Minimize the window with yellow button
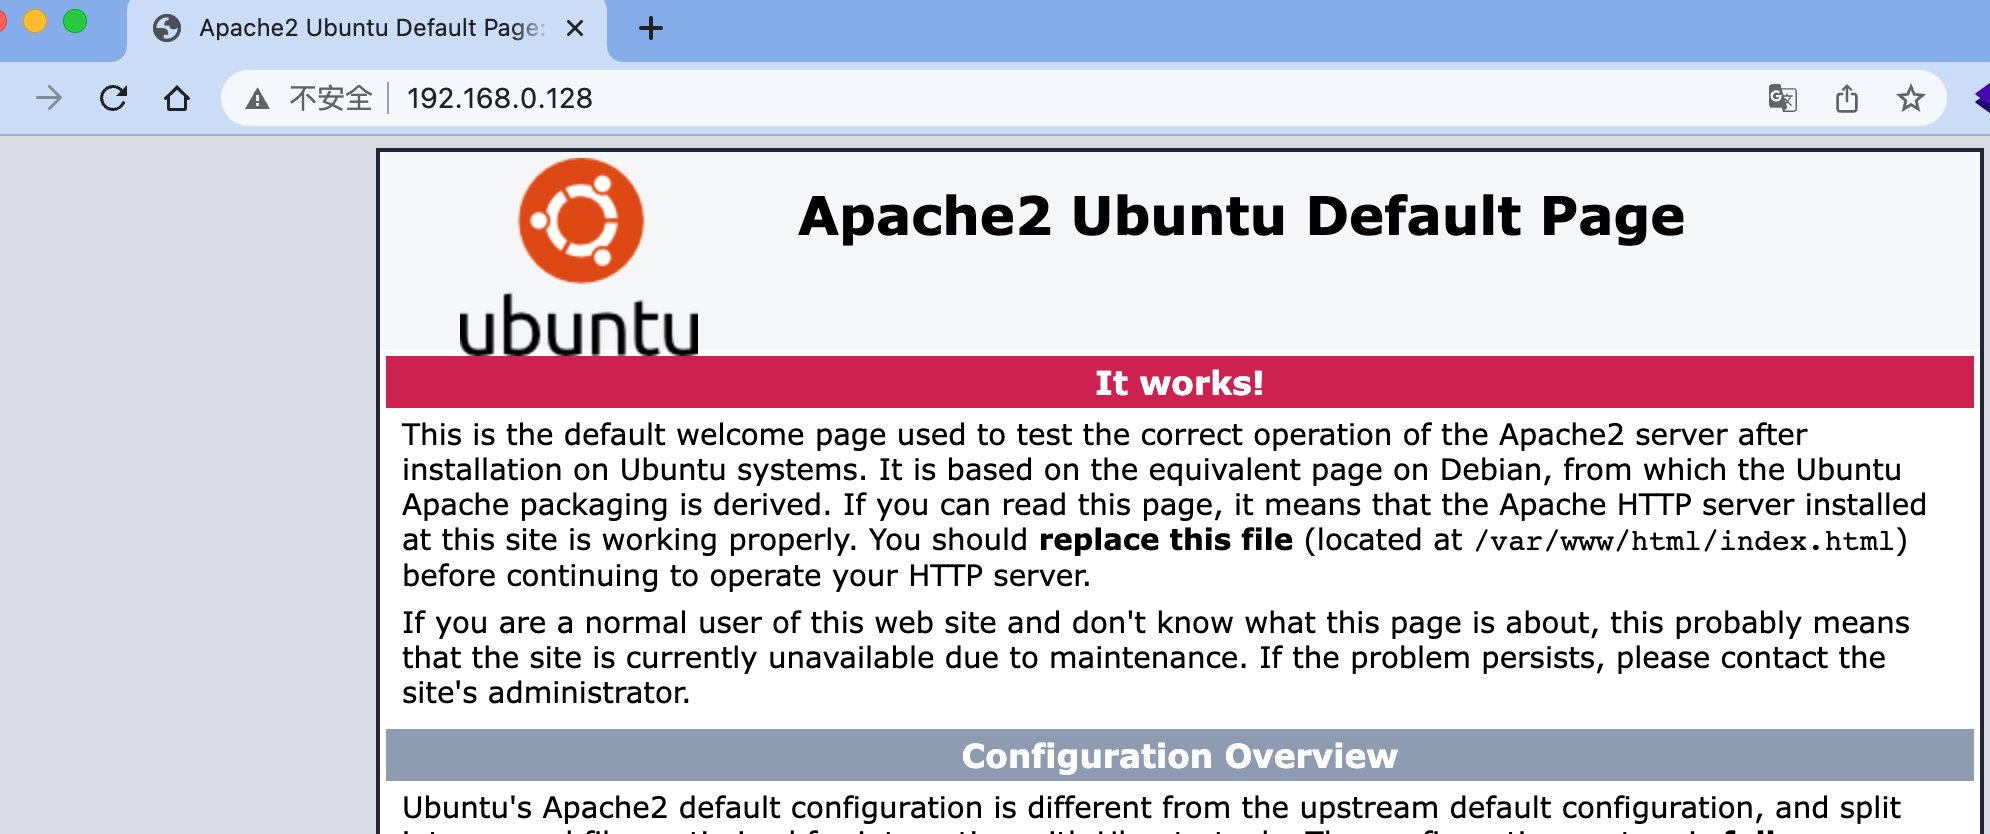 [x=35, y=21]
